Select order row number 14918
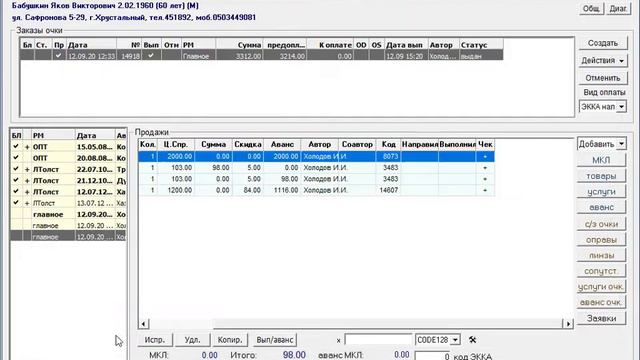 coord(261,56)
